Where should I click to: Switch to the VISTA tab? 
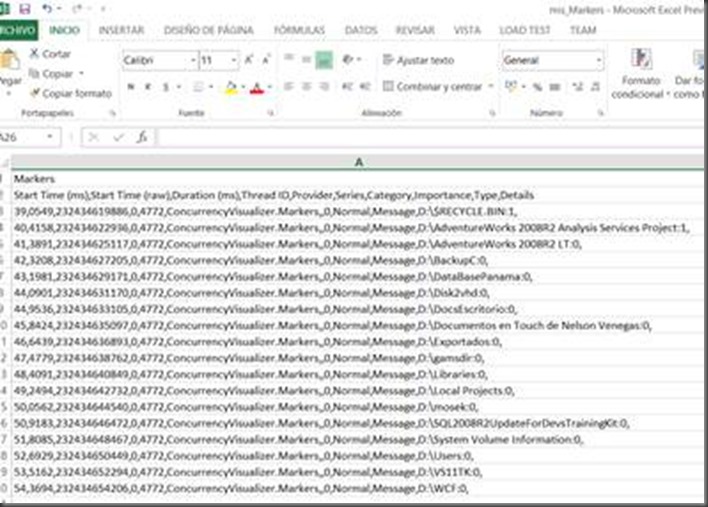[467, 30]
